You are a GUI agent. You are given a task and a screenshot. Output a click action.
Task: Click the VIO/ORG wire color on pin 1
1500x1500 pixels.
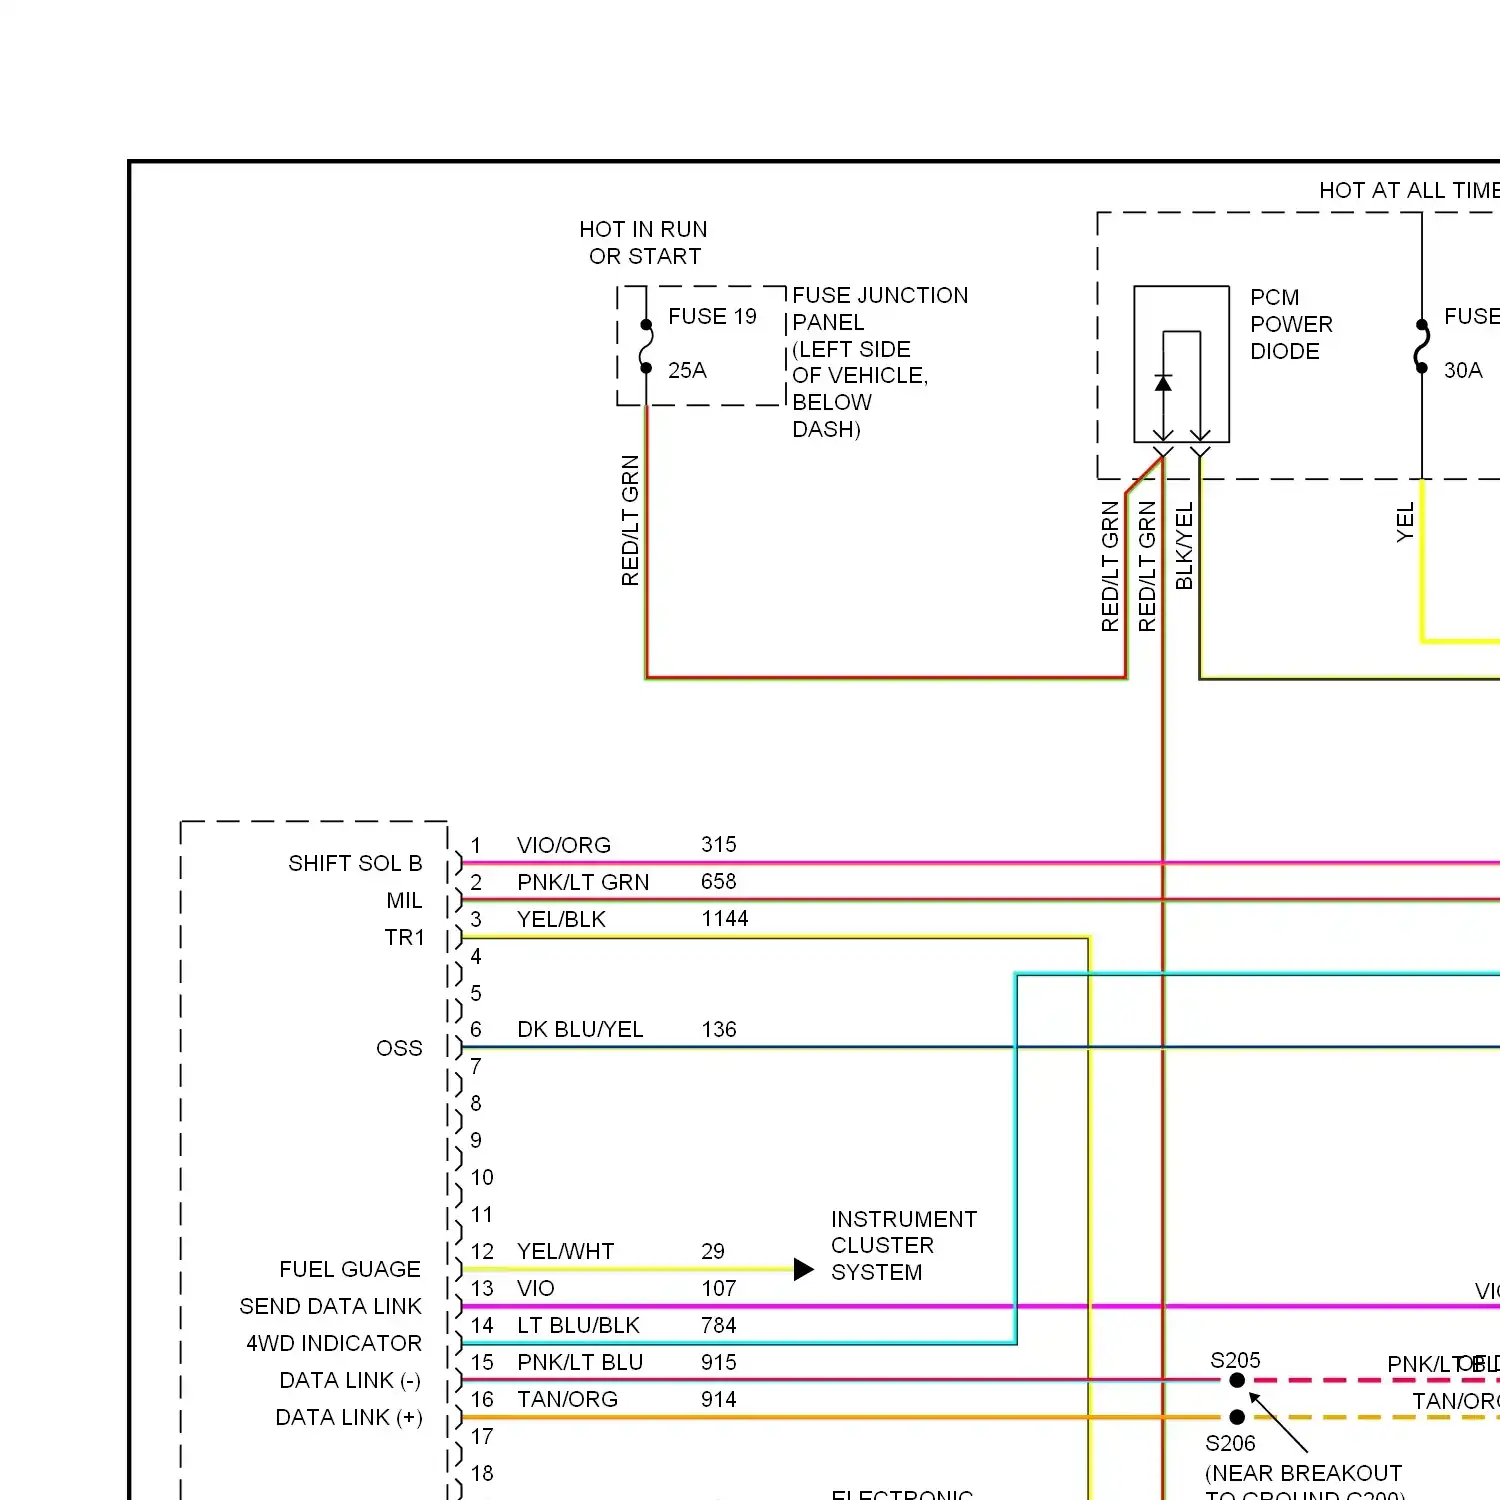564,845
